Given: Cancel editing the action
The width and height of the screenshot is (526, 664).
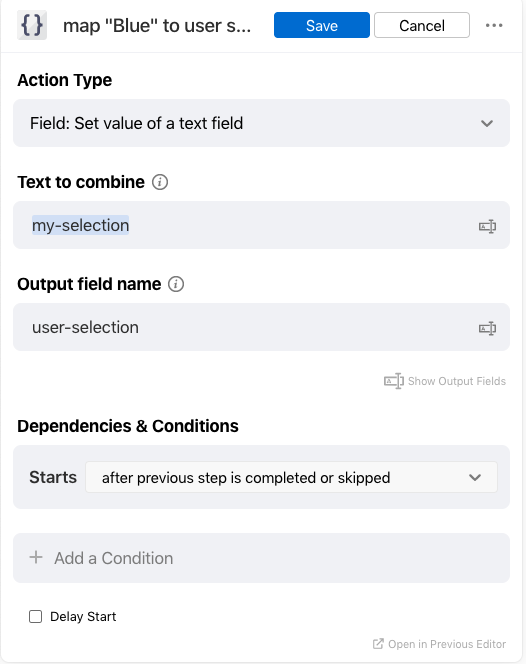Looking at the screenshot, I should click(422, 25).
